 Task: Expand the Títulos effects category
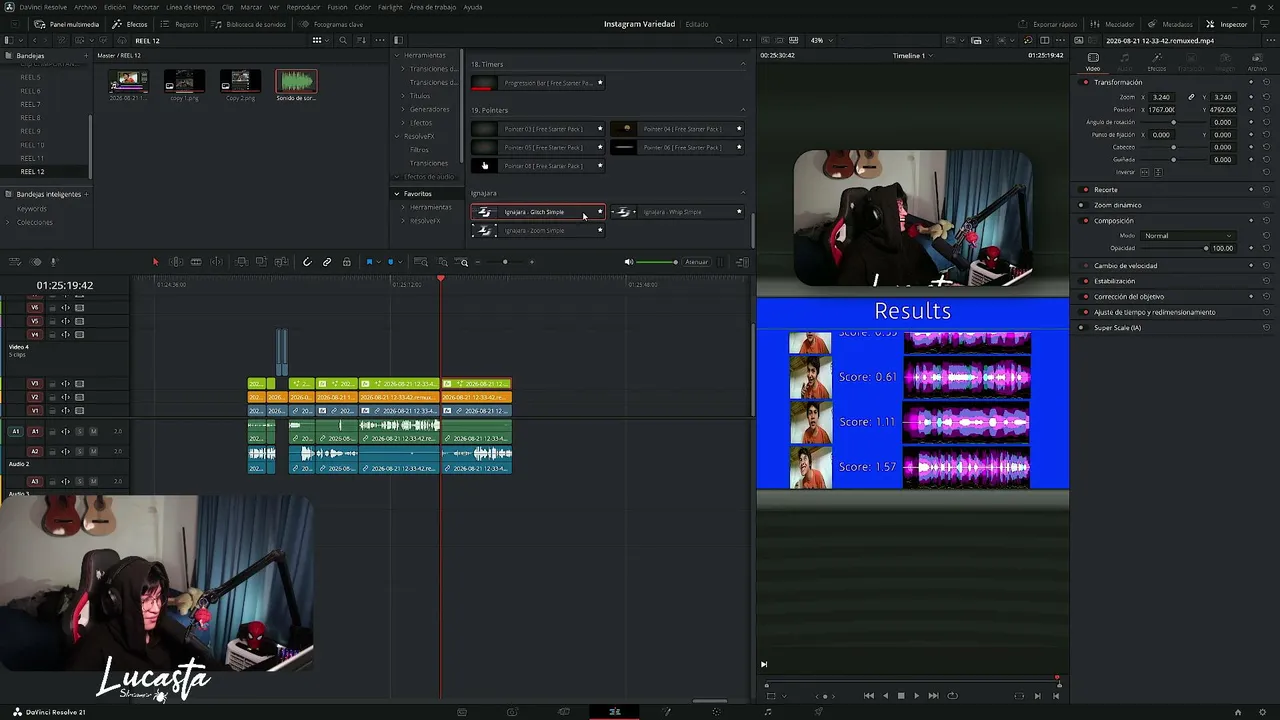(x=403, y=96)
